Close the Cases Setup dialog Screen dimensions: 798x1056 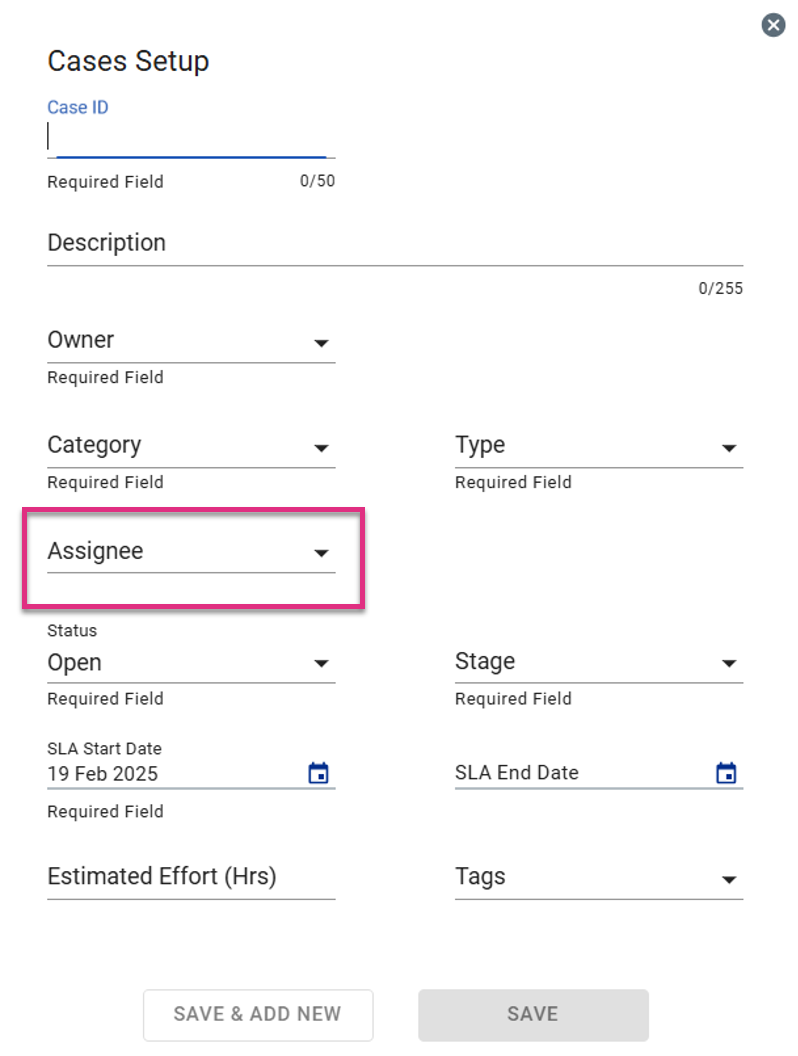pos(773,26)
